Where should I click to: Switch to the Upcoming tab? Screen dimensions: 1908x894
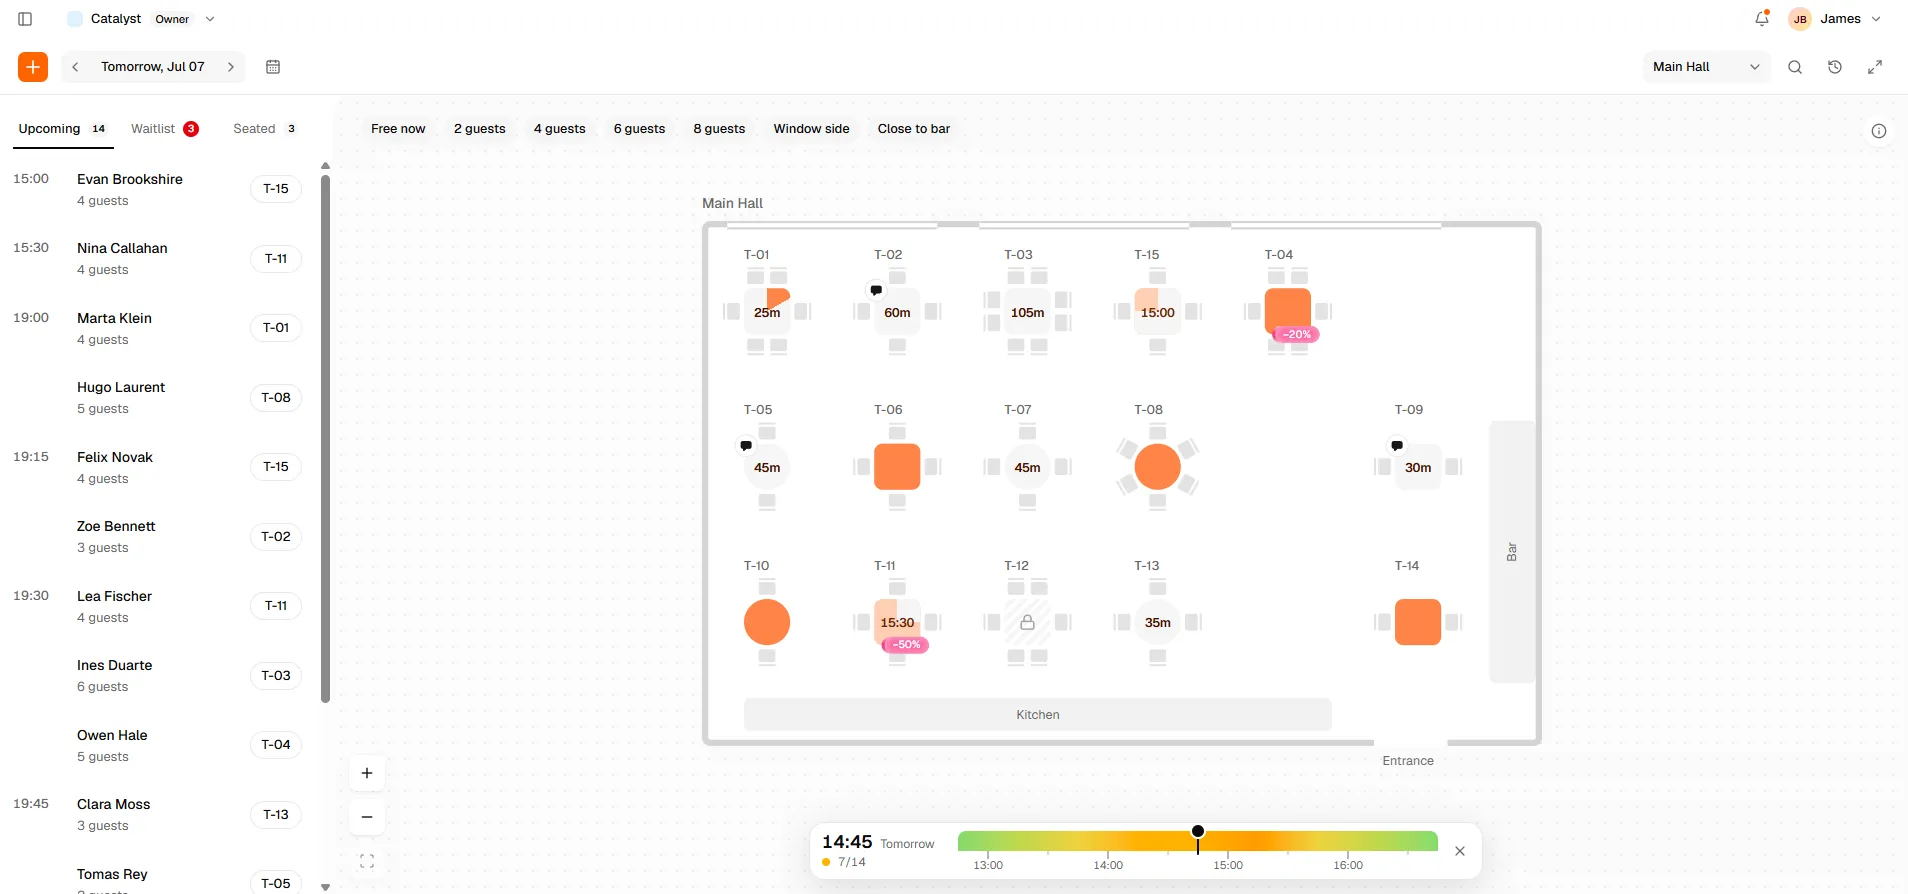[x=62, y=129]
